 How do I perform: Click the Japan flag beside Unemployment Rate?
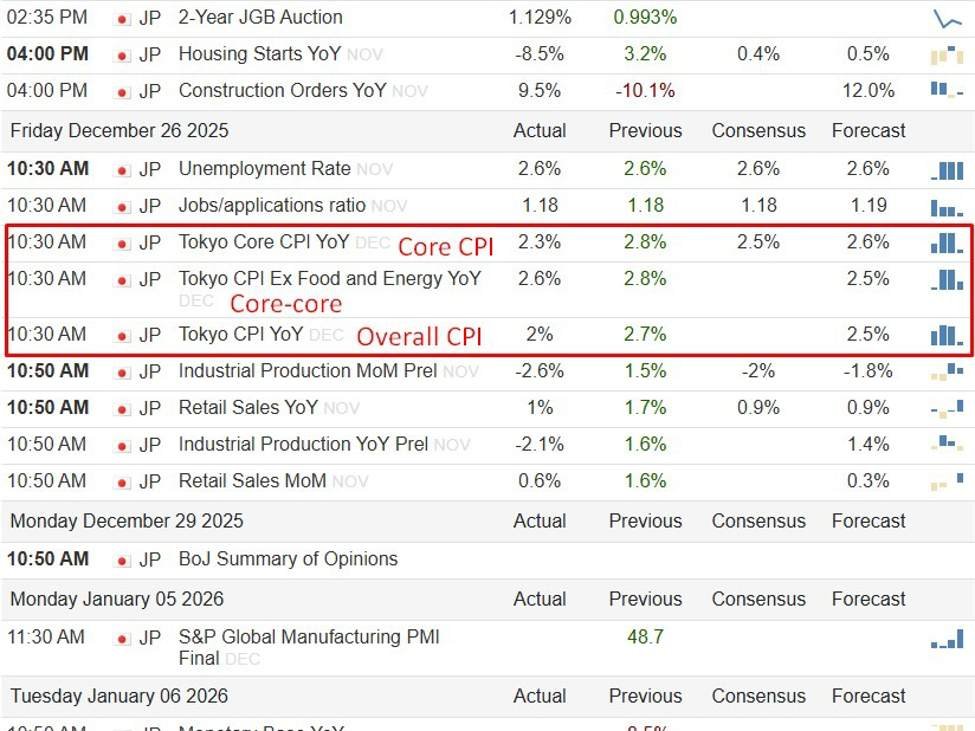(x=124, y=170)
